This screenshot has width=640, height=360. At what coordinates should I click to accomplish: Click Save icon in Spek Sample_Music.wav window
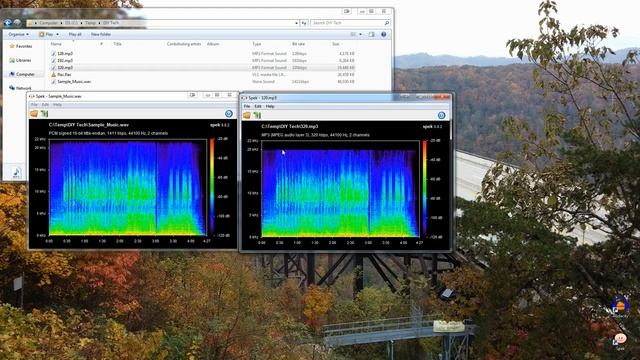(44, 113)
